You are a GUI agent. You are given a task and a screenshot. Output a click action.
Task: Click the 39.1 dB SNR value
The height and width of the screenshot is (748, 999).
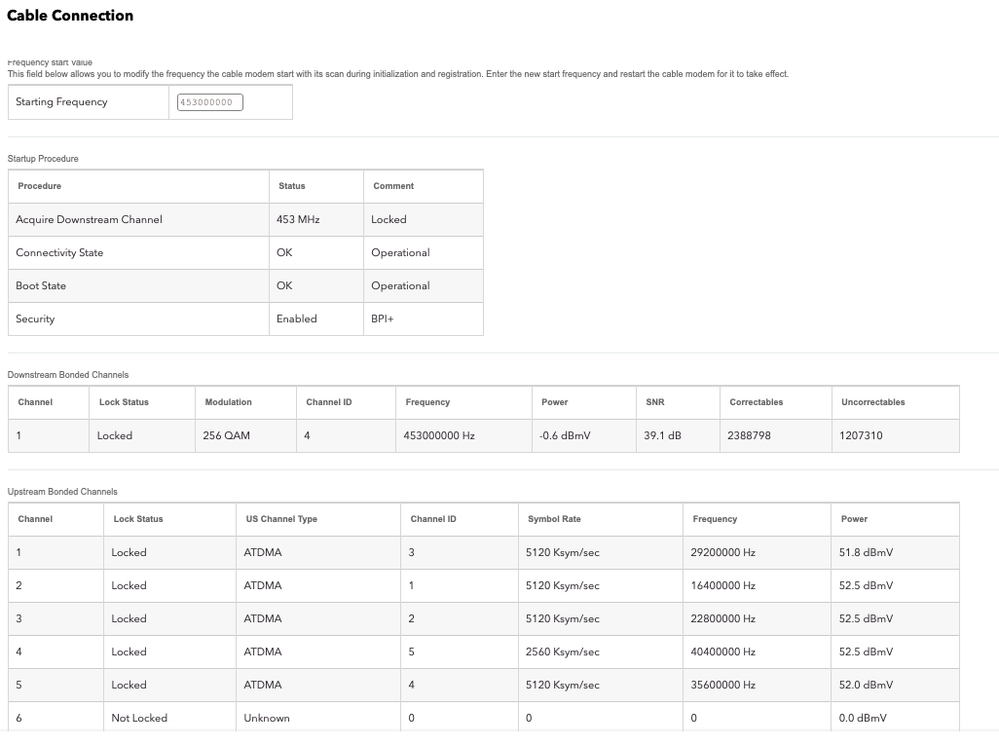tap(662, 436)
